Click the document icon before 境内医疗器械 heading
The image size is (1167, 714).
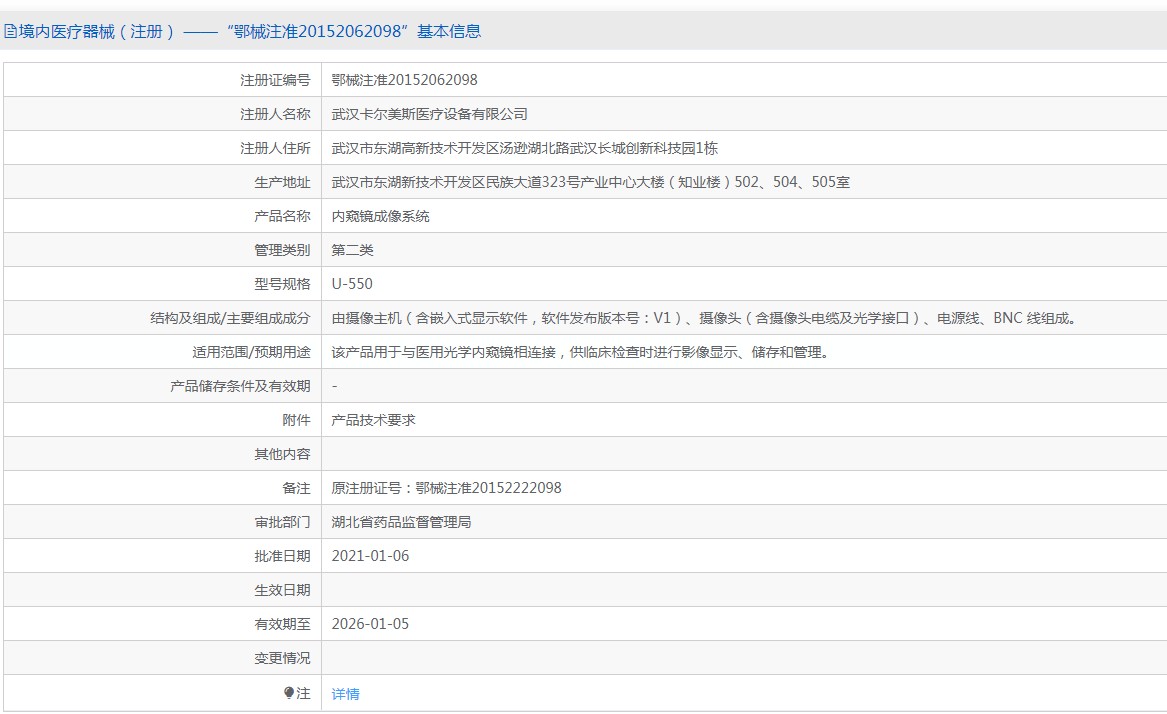coord(10,31)
